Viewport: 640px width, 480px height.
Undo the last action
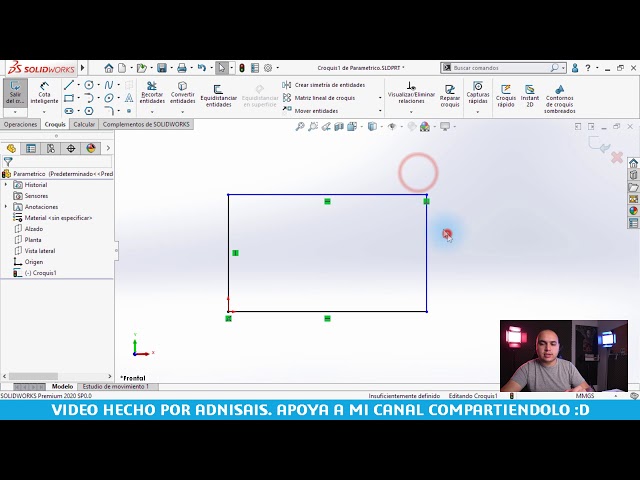tap(202, 68)
